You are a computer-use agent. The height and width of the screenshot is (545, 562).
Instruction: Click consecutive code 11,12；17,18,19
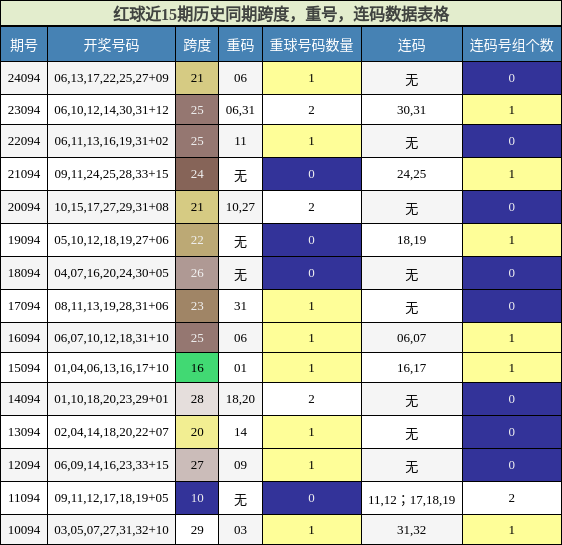411,499
